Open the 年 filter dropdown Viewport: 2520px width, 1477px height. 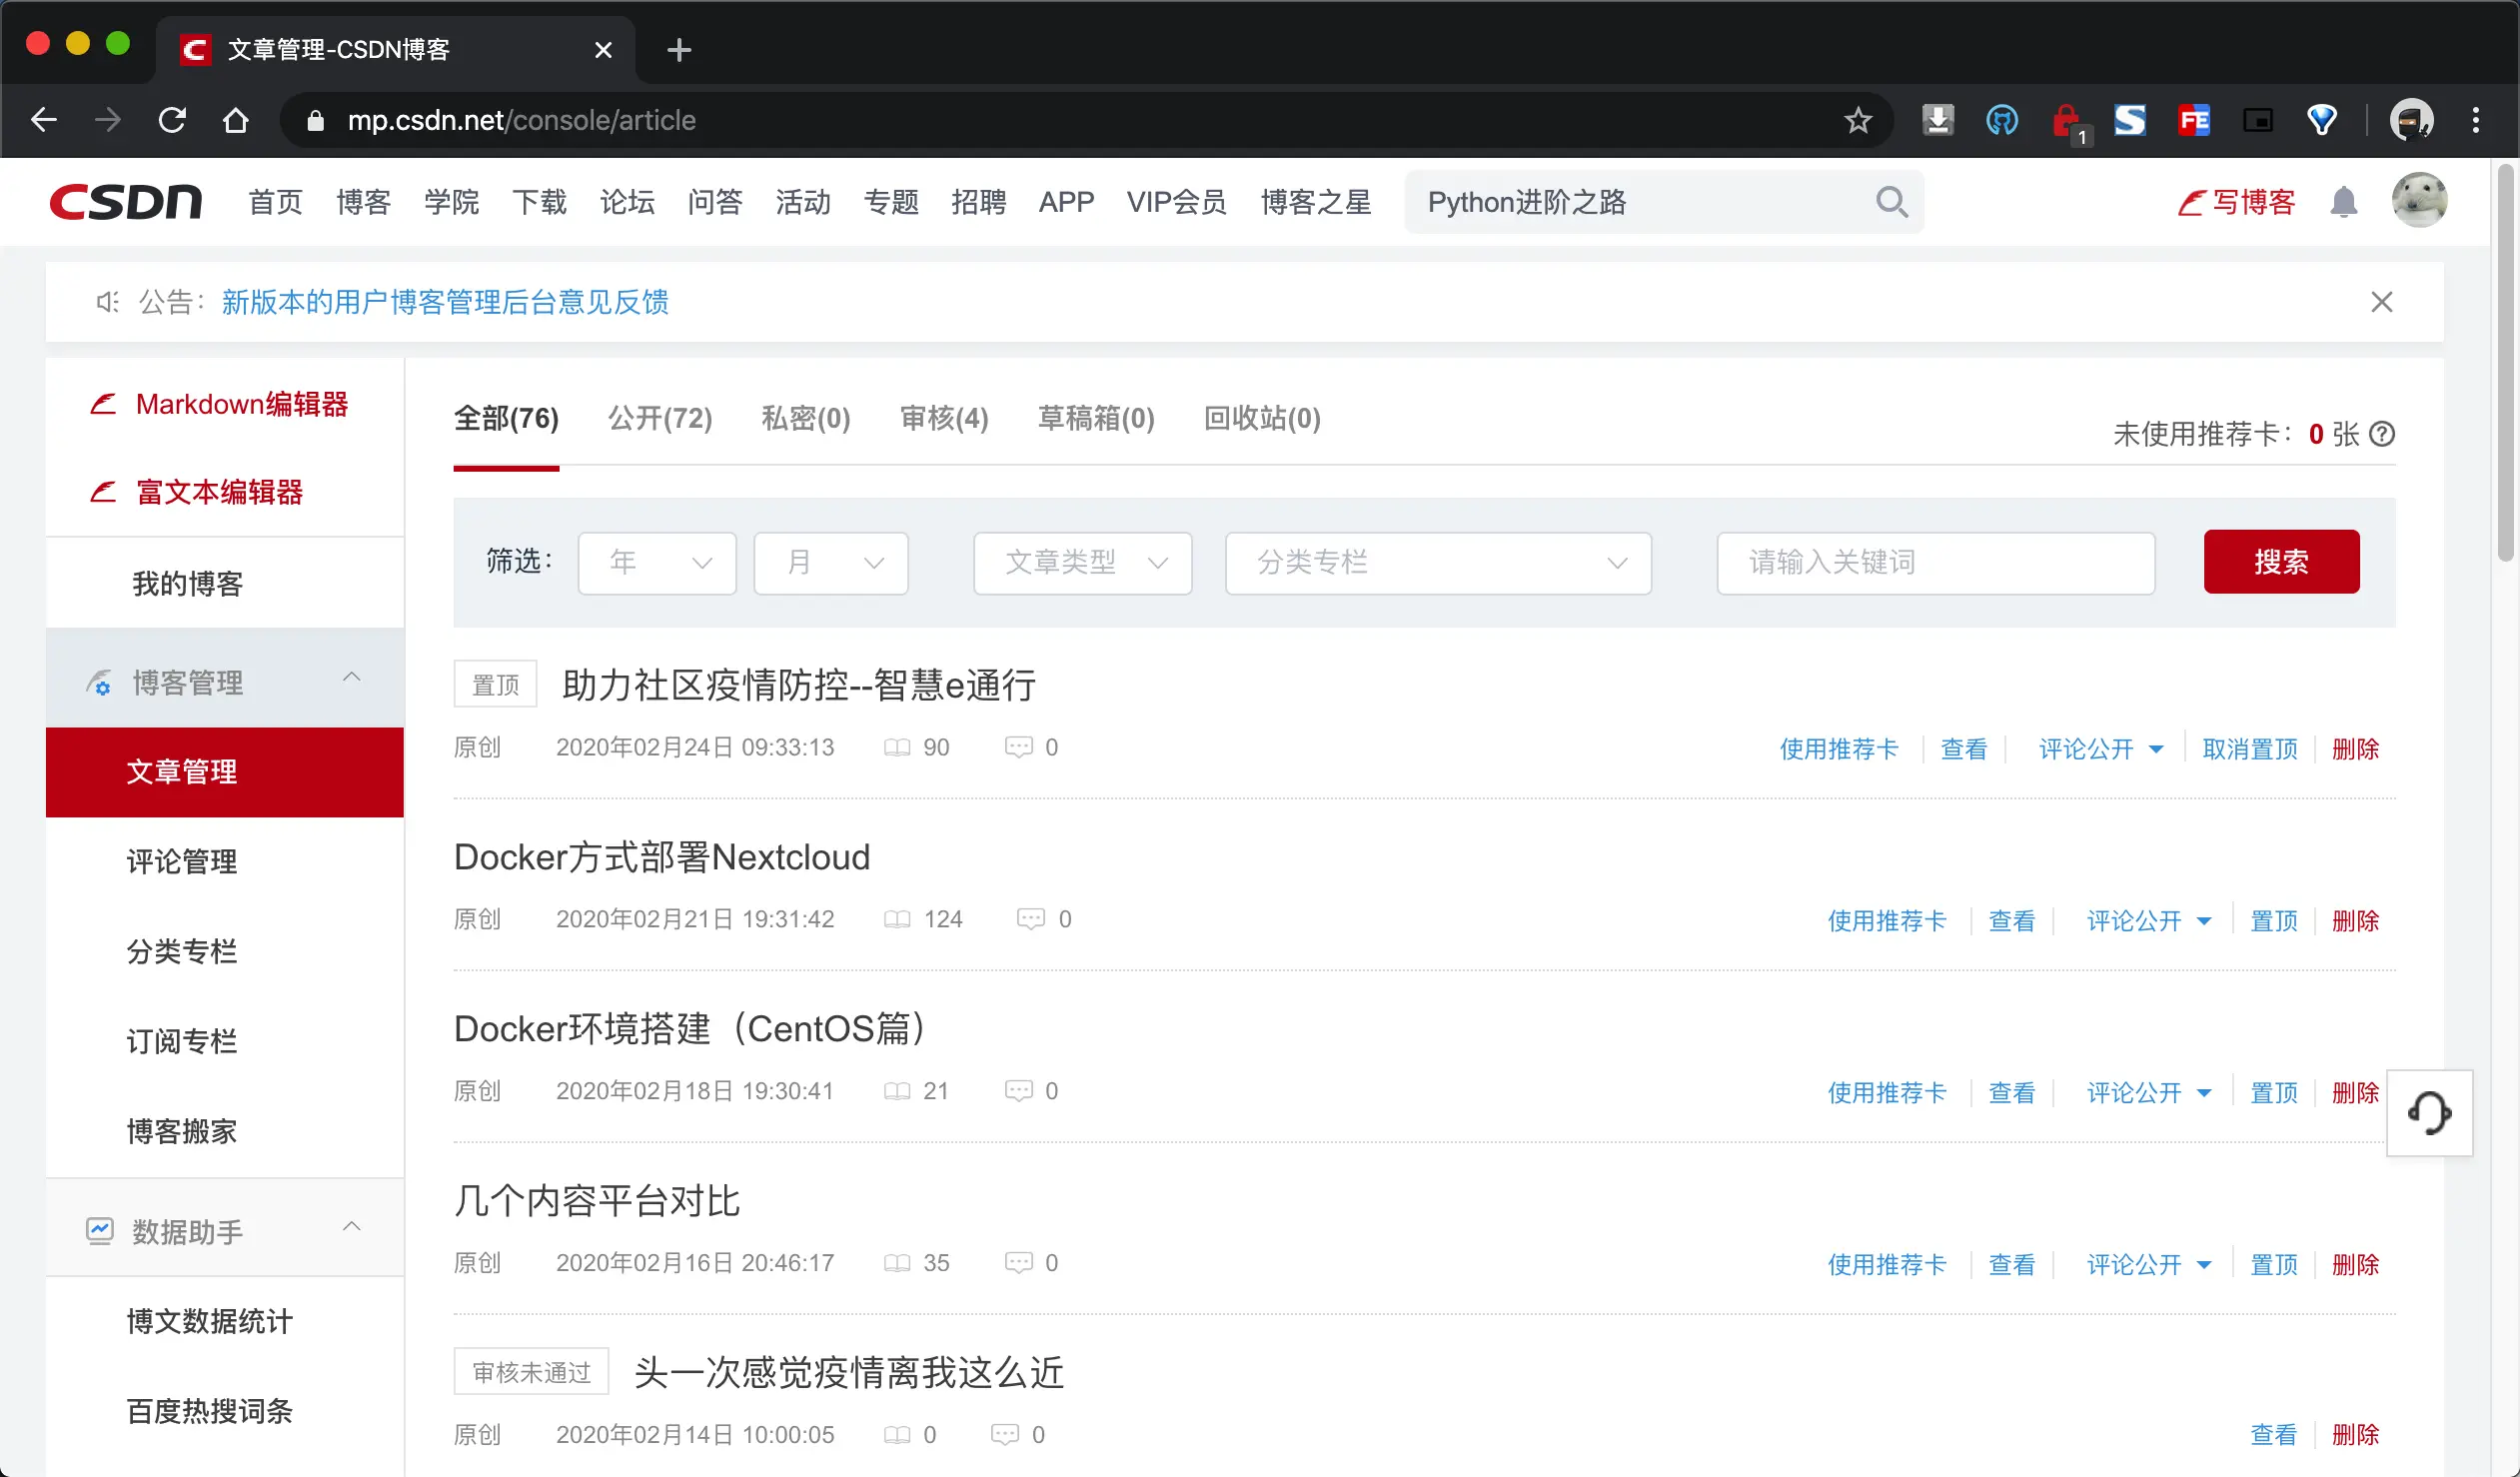[x=656, y=562]
